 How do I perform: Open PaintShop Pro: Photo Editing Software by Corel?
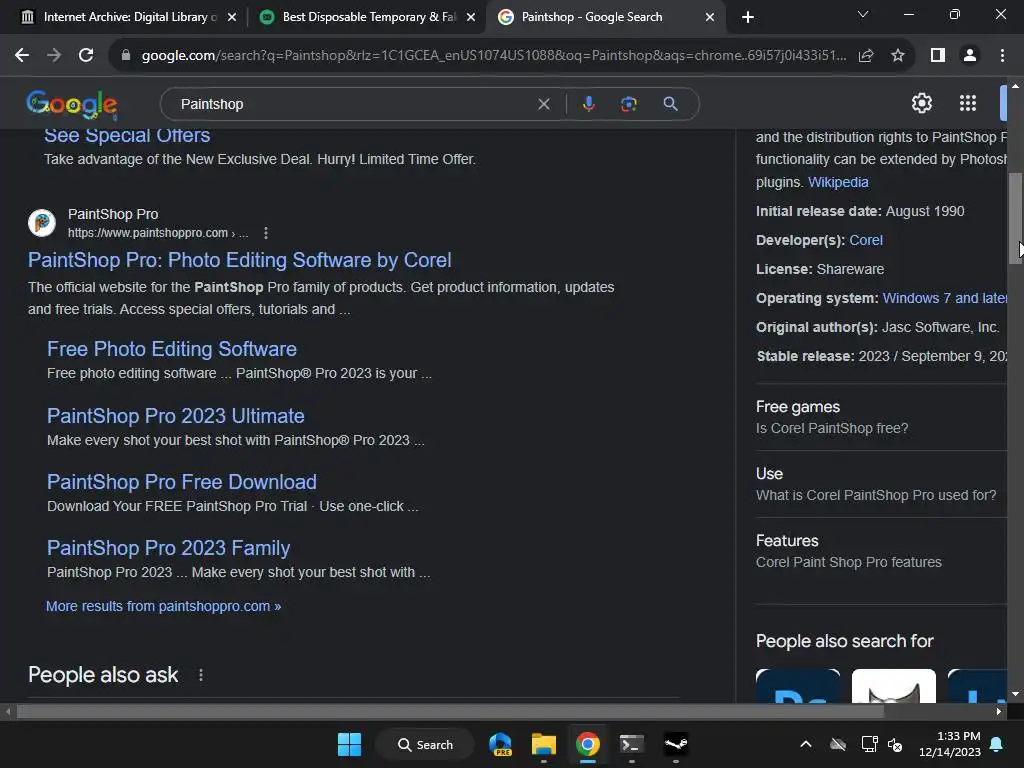pos(239,260)
